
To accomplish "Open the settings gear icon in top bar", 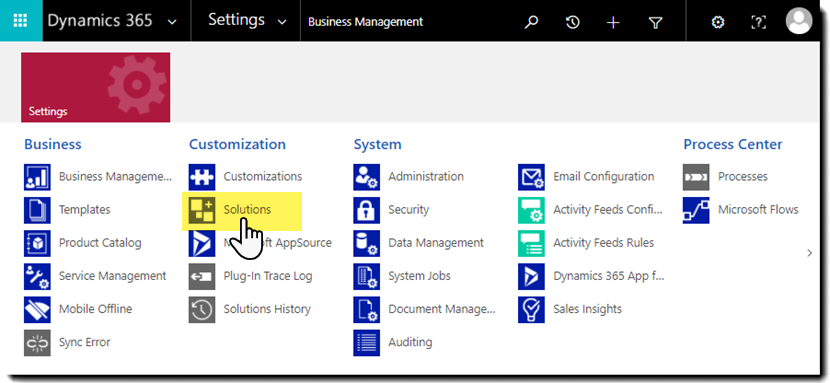I will pos(718,22).
